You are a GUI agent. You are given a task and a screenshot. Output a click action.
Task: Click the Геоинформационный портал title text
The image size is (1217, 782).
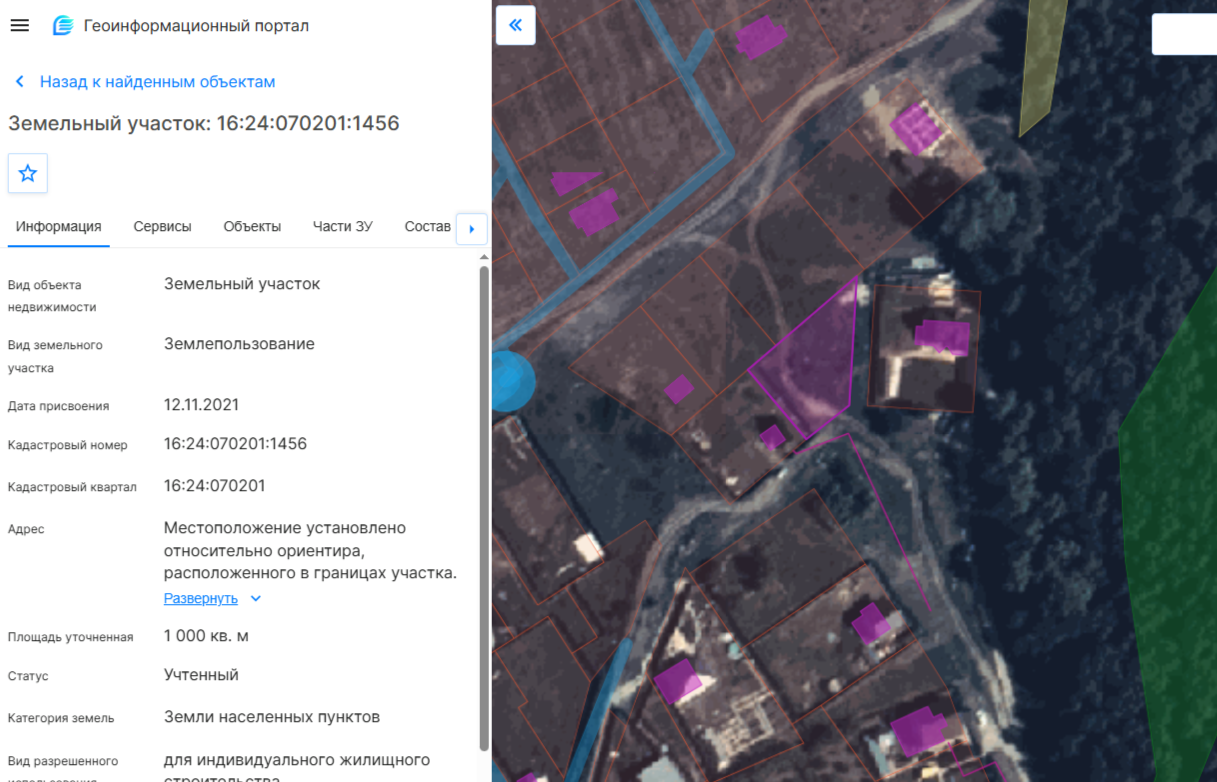196,26
